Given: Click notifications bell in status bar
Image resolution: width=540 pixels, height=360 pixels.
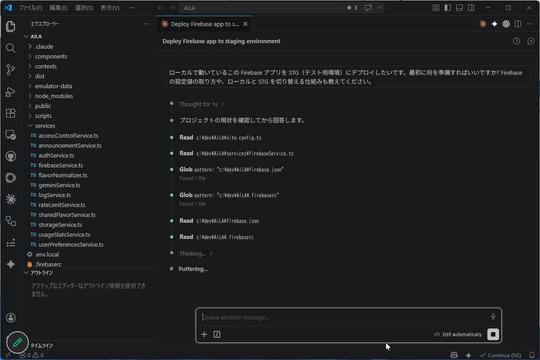Looking at the screenshot, I should 532,355.
